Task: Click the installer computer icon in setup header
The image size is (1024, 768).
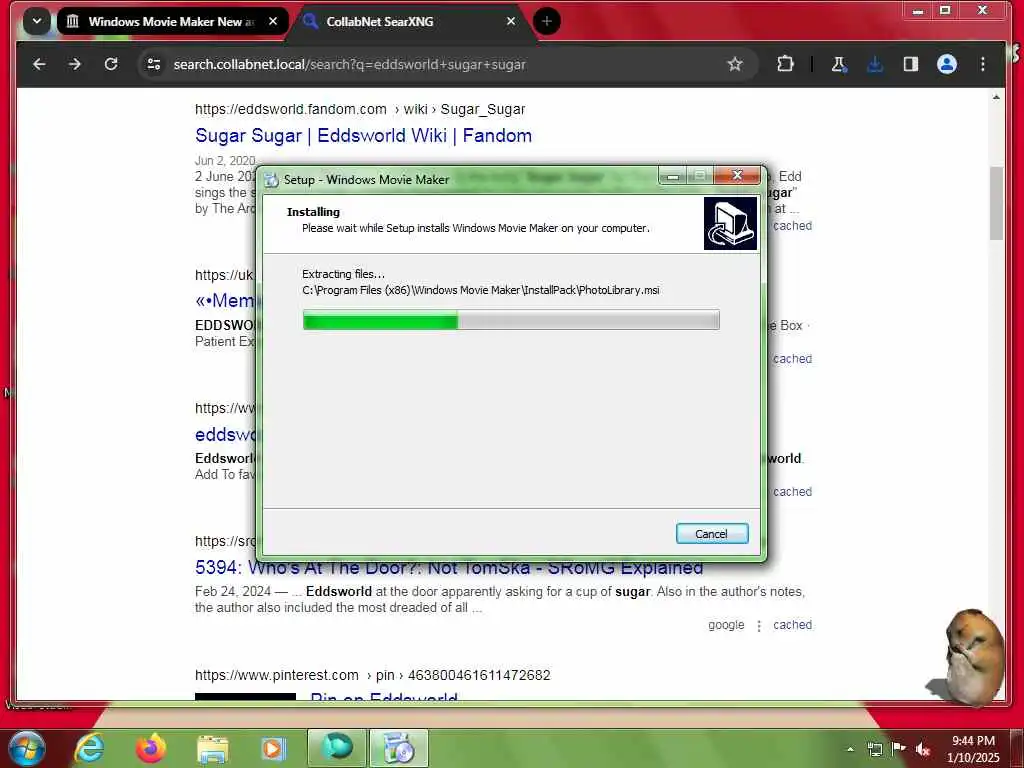Action: pyautogui.click(x=730, y=223)
